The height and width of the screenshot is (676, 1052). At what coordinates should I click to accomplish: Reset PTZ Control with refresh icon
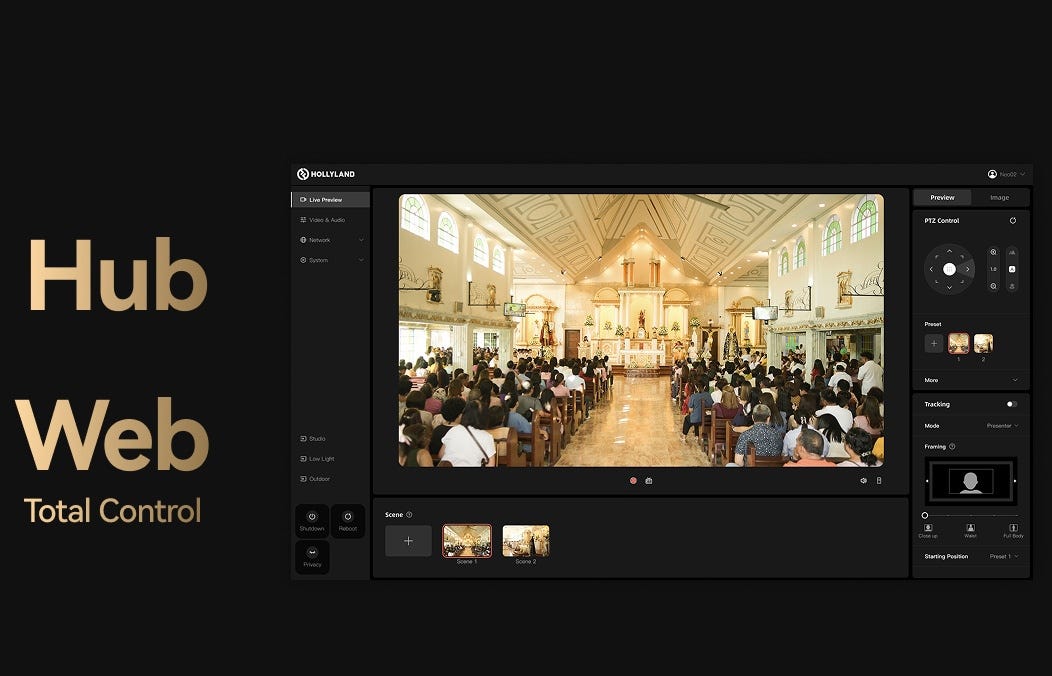click(1013, 221)
